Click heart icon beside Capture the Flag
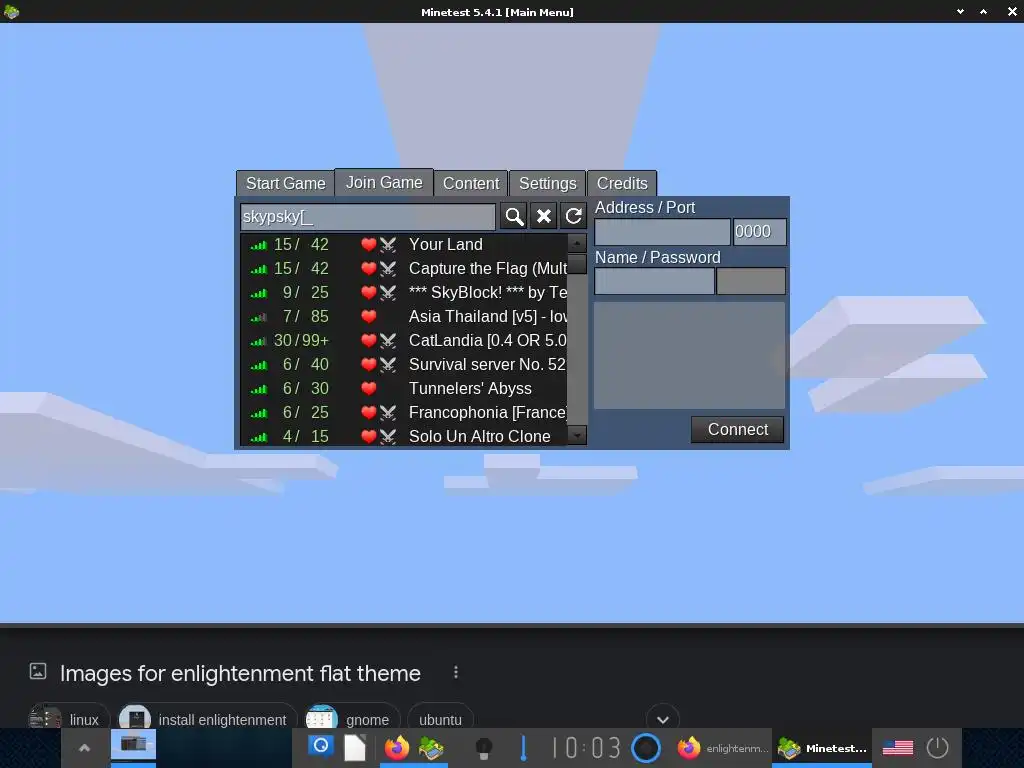 click(x=368, y=268)
